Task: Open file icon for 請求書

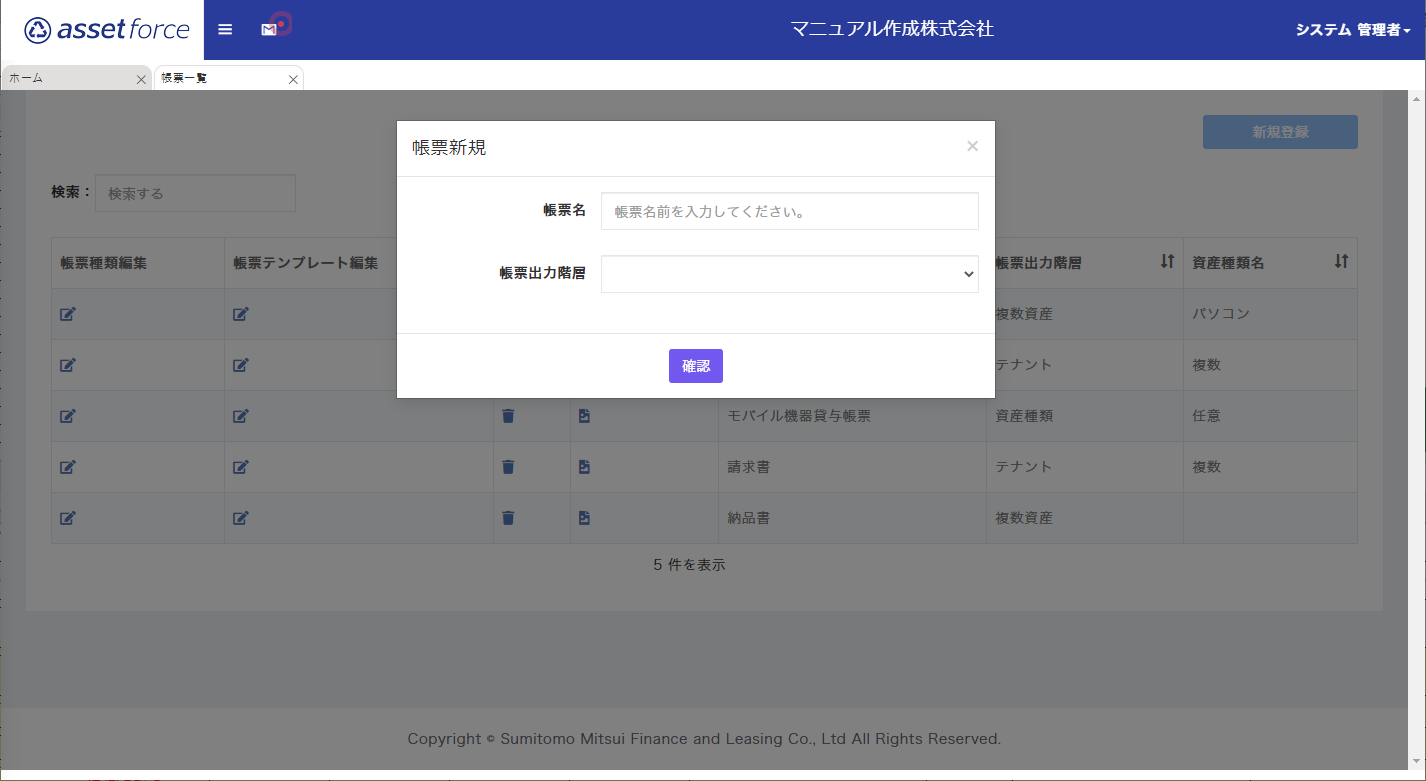Action: [584, 467]
